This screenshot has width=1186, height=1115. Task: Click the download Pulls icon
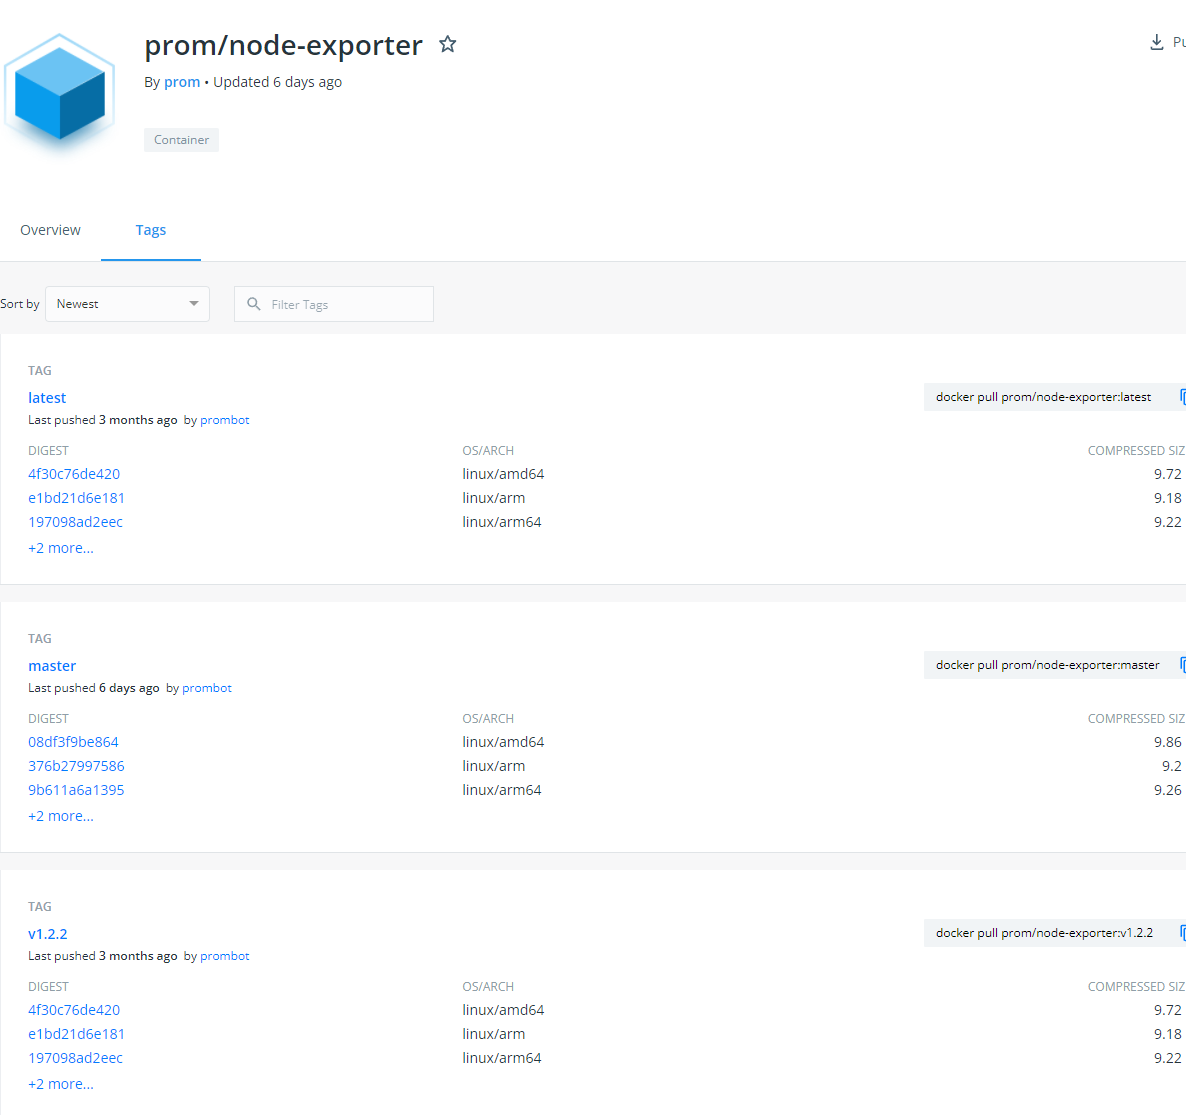click(1157, 42)
